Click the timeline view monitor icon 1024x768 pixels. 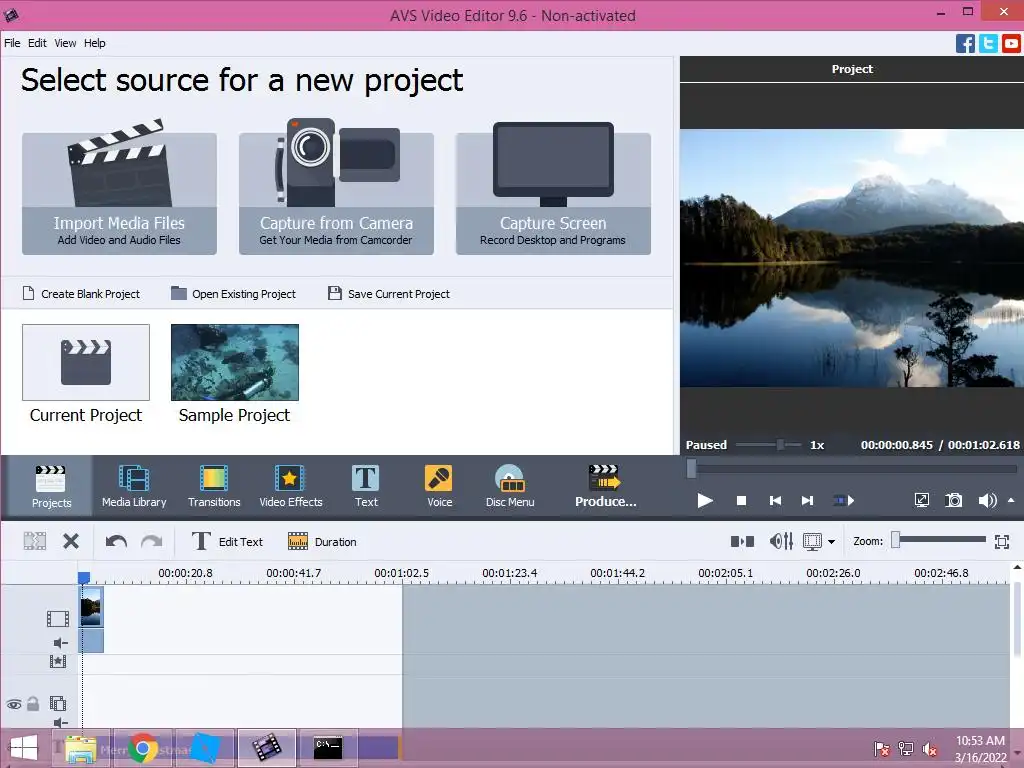812,541
